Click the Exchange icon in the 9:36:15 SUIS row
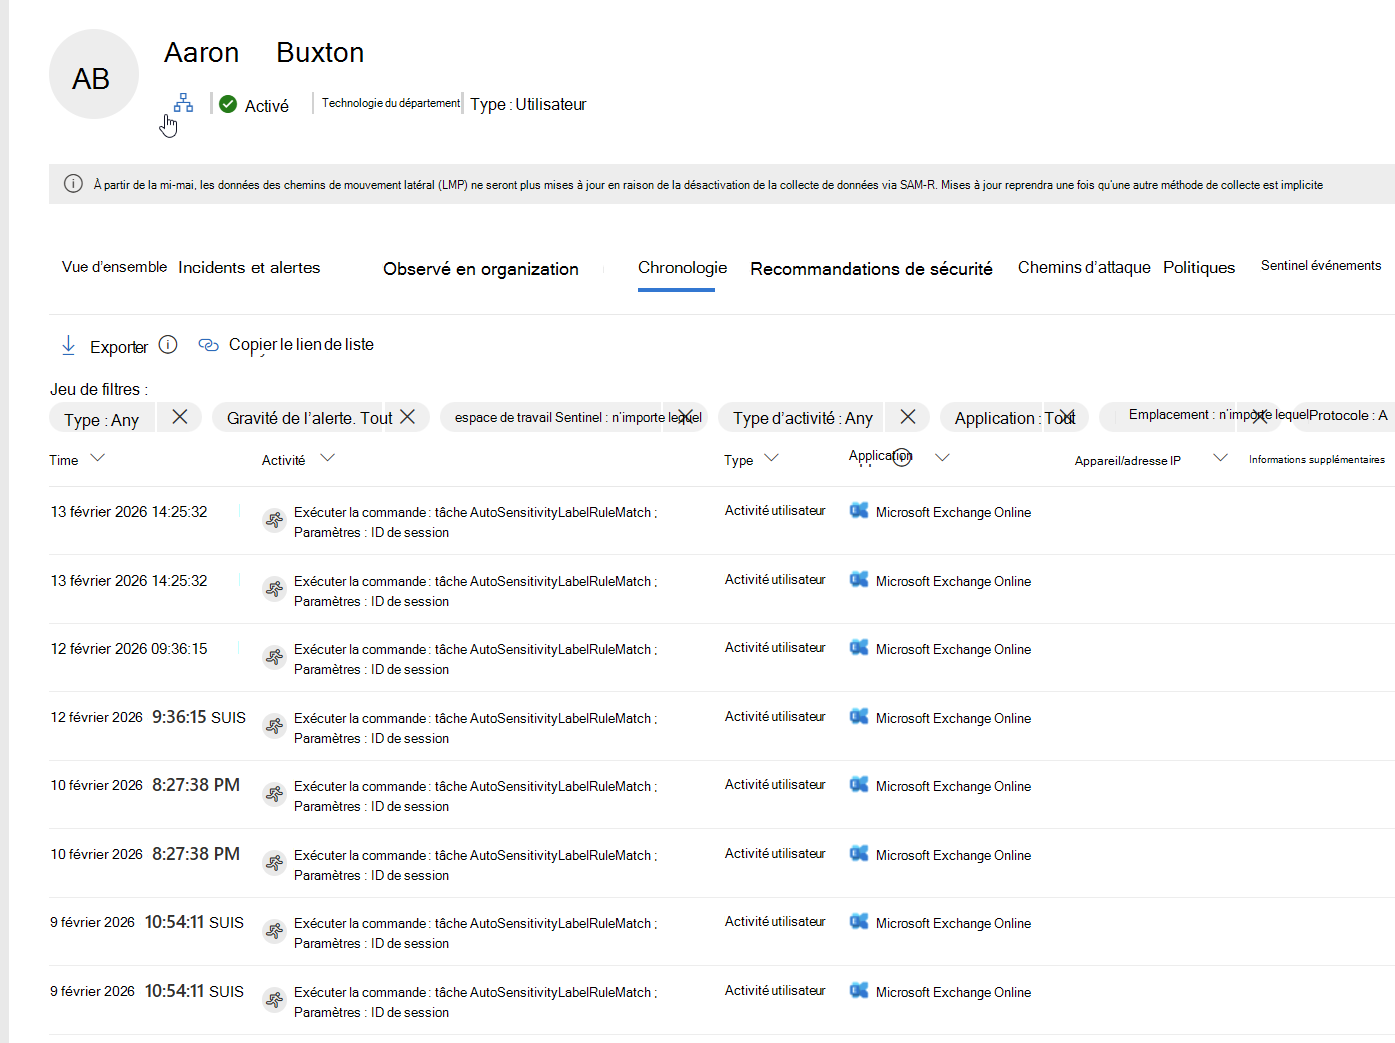The width and height of the screenshot is (1395, 1043). [859, 717]
